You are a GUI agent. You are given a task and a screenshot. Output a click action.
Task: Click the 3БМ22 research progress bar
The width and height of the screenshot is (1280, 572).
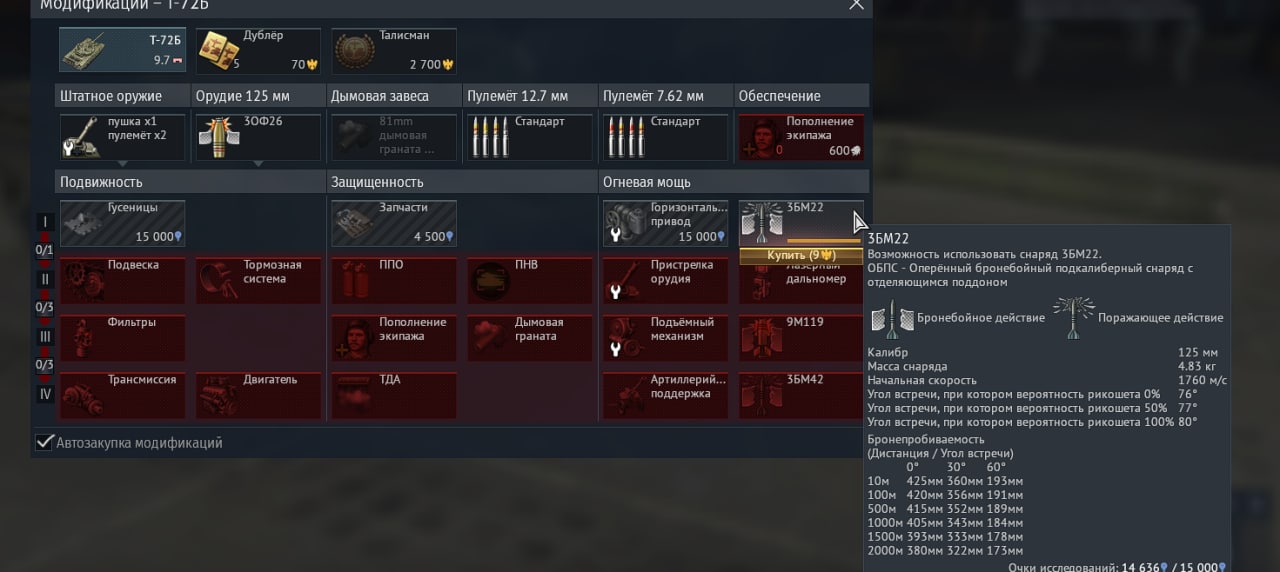[x=823, y=241]
